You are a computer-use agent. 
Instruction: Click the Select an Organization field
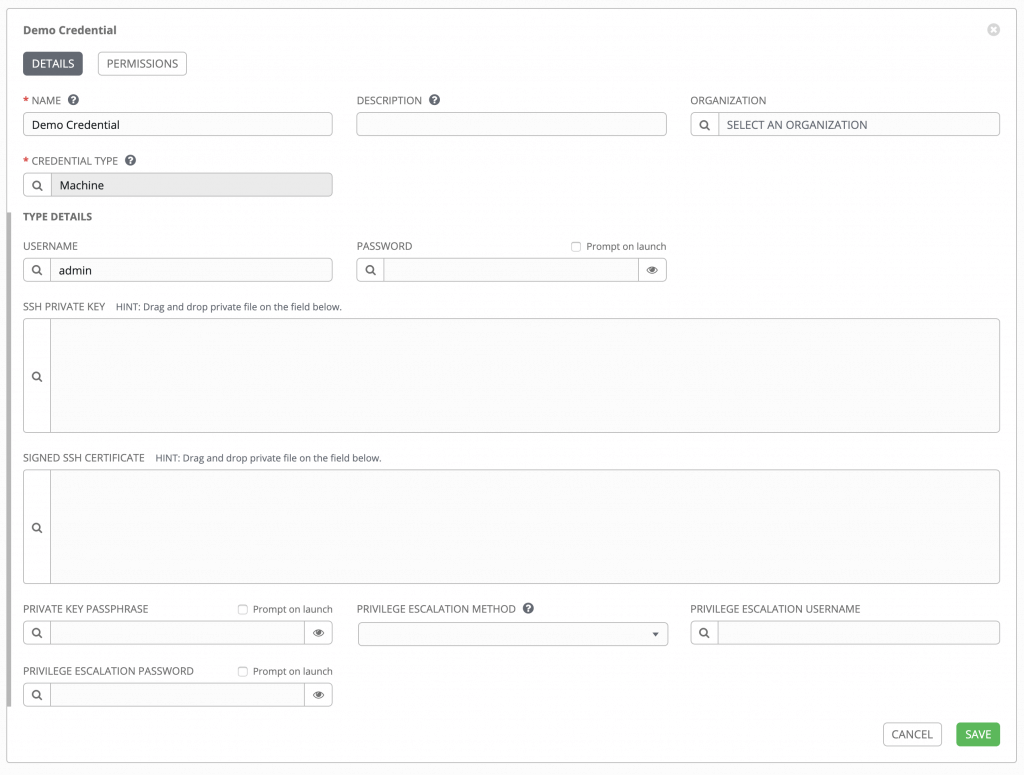(859, 125)
